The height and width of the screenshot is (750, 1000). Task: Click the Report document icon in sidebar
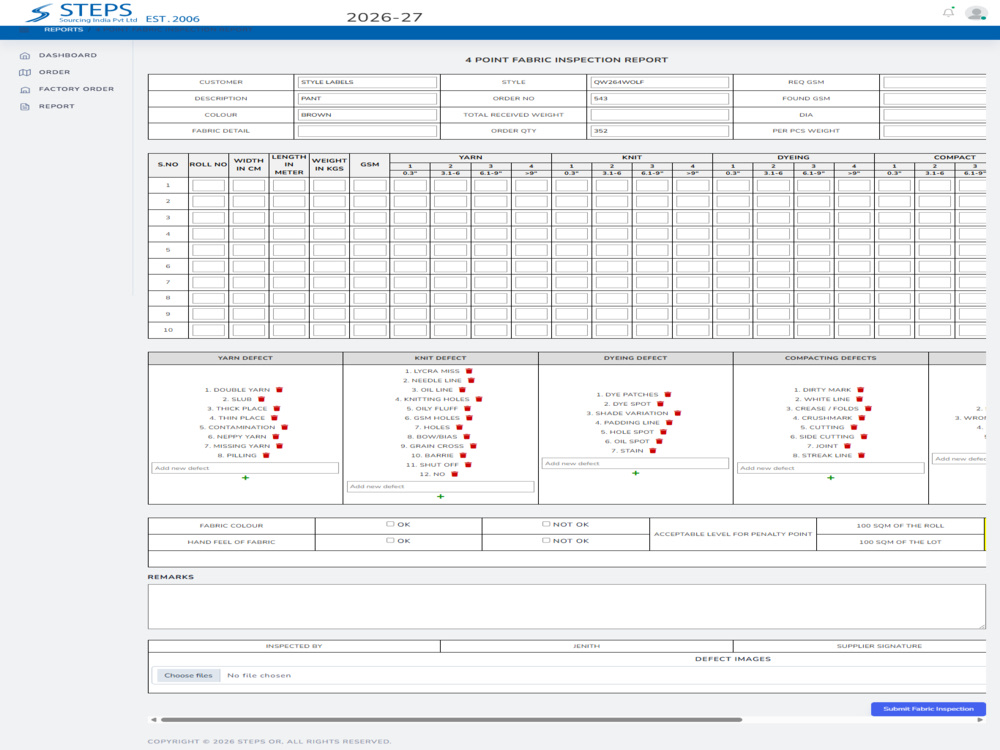point(25,107)
